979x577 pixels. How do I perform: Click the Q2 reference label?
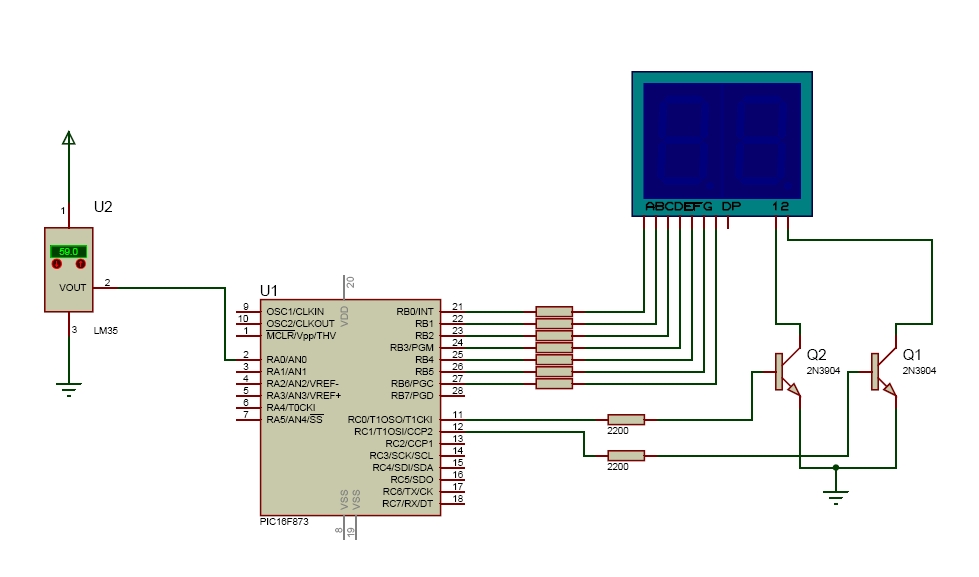pyautogui.click(x=817, y=355)
